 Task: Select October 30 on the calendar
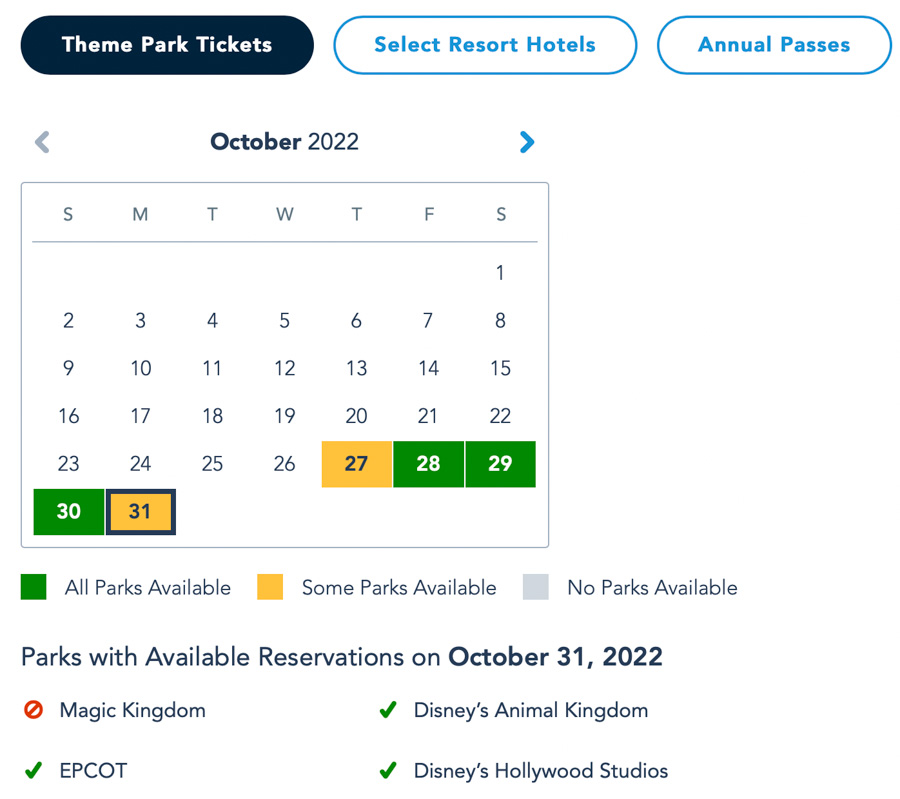tap(69, 512)
